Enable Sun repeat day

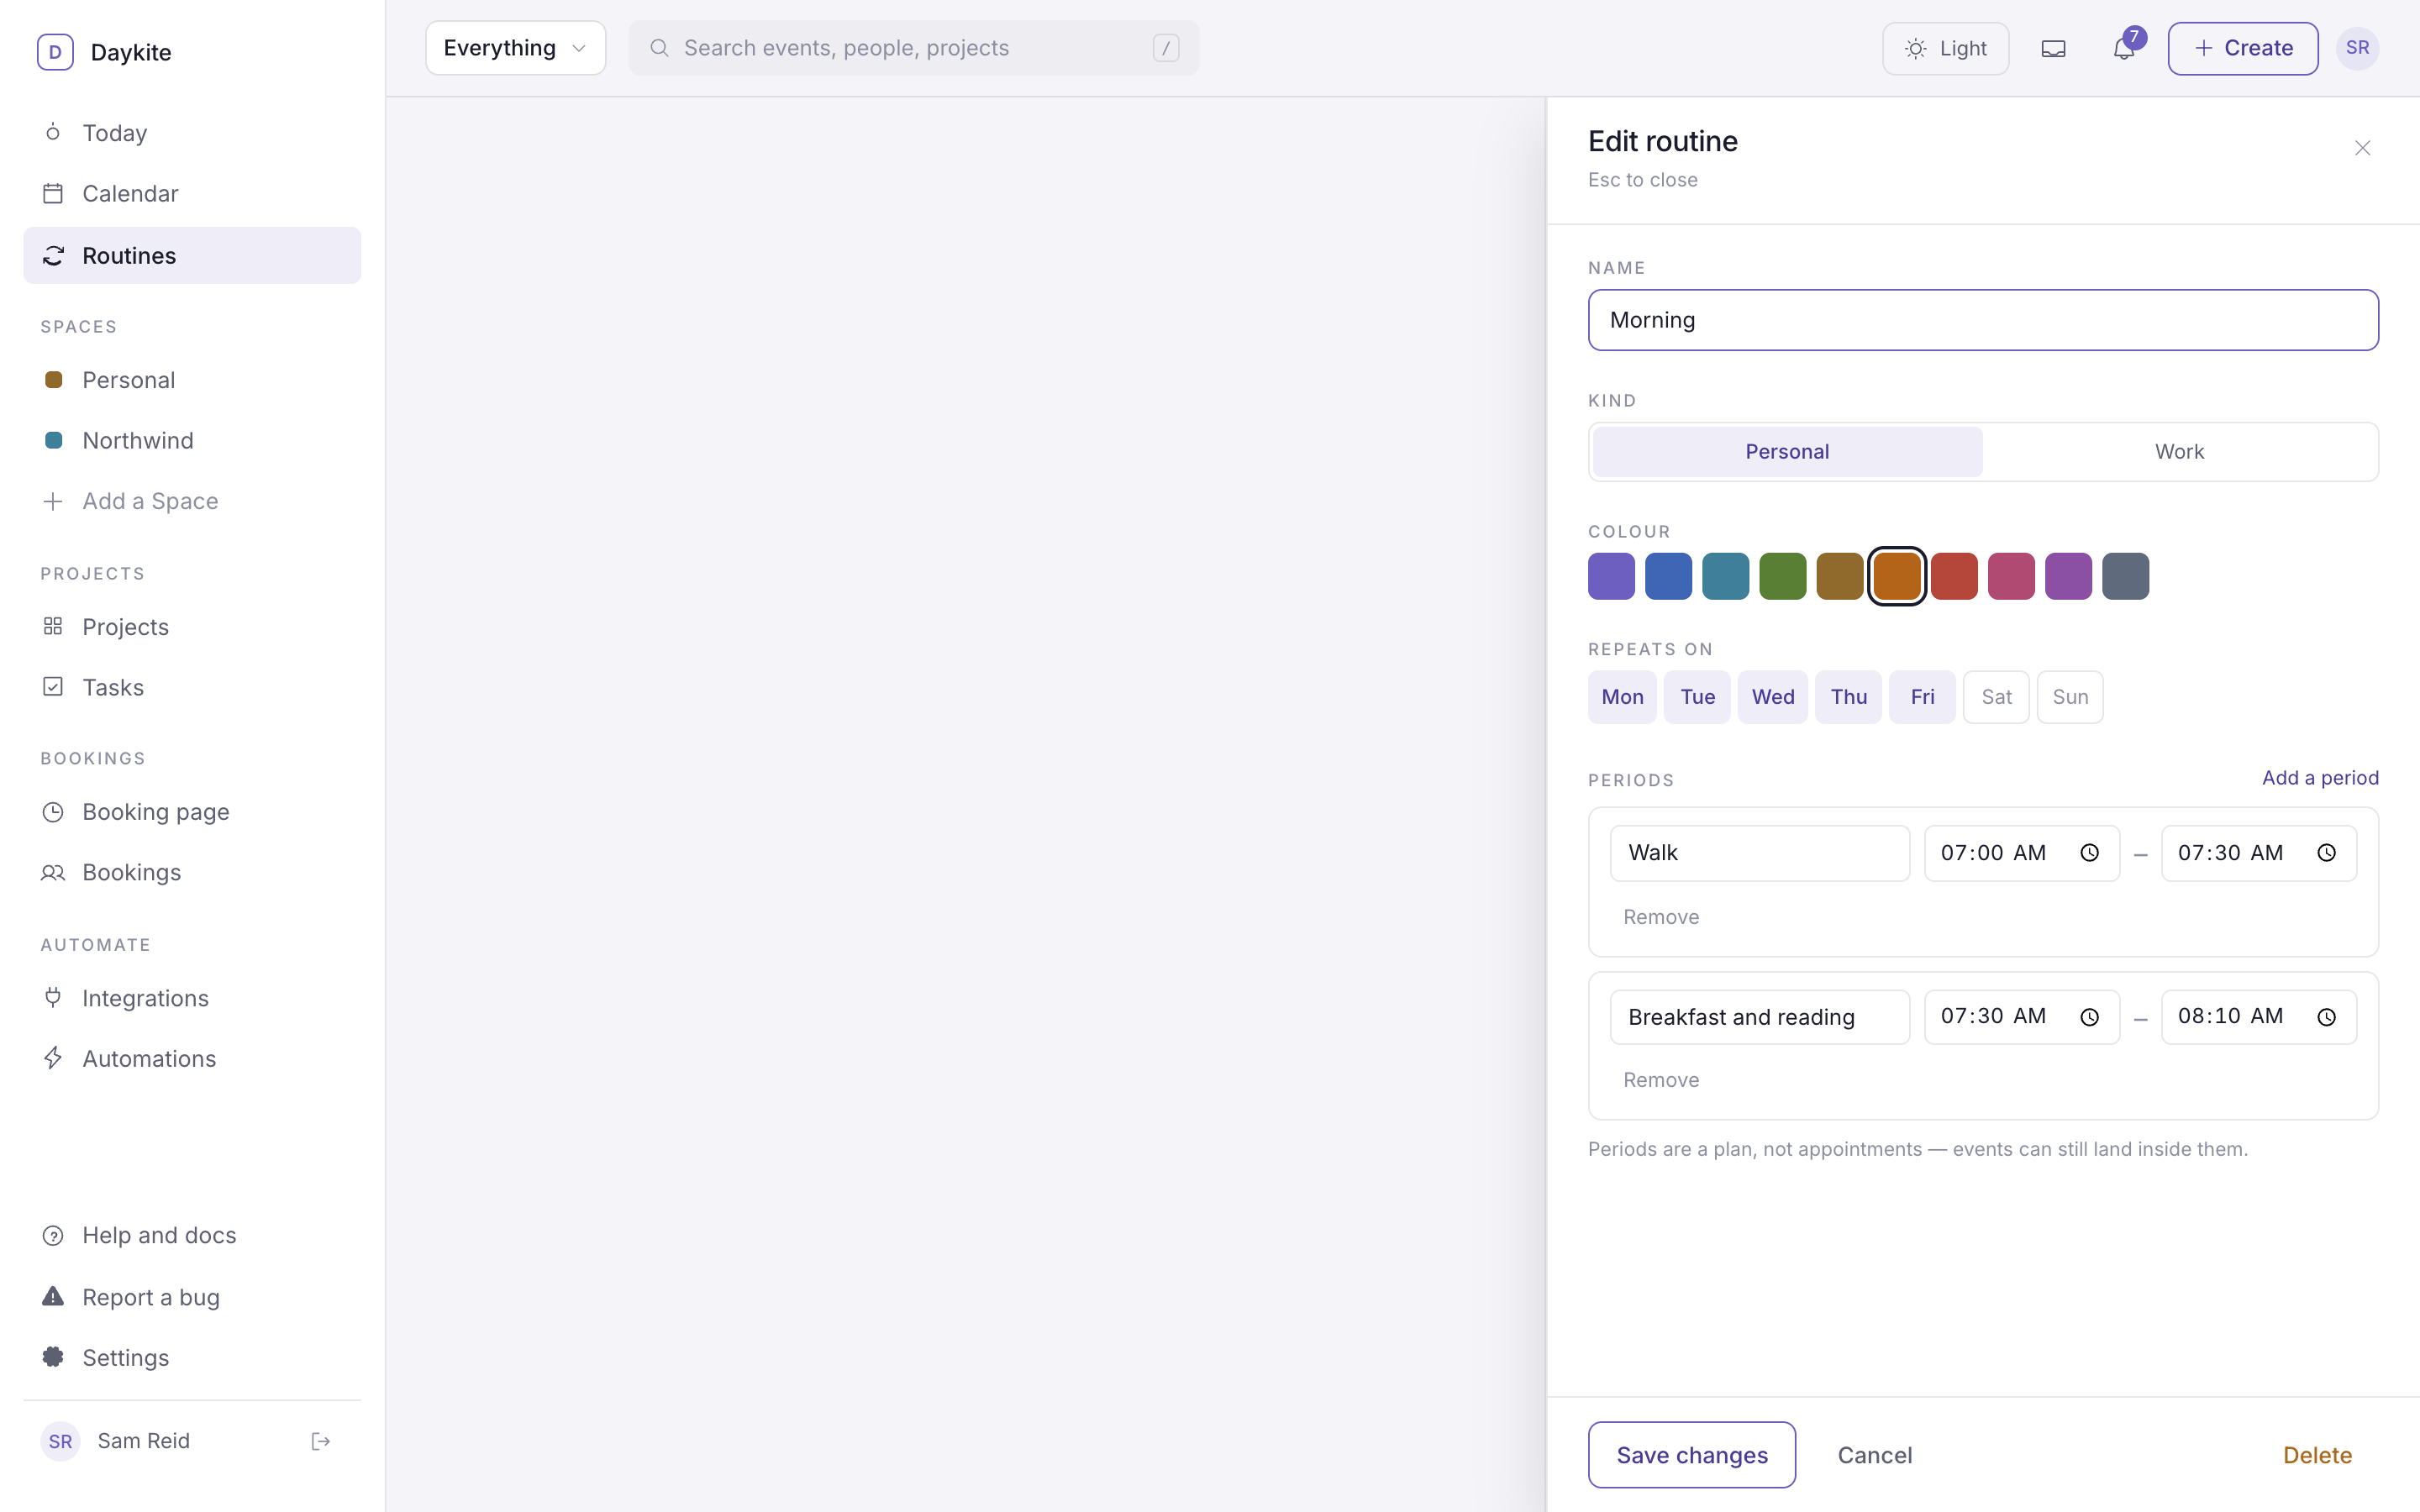(x=2070, y=697)
